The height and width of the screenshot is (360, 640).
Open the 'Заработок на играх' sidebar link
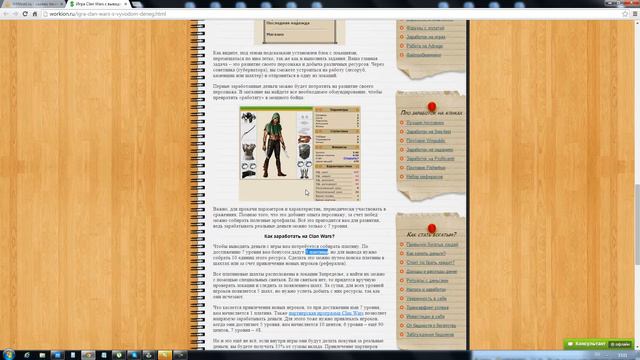pos(425,37)
